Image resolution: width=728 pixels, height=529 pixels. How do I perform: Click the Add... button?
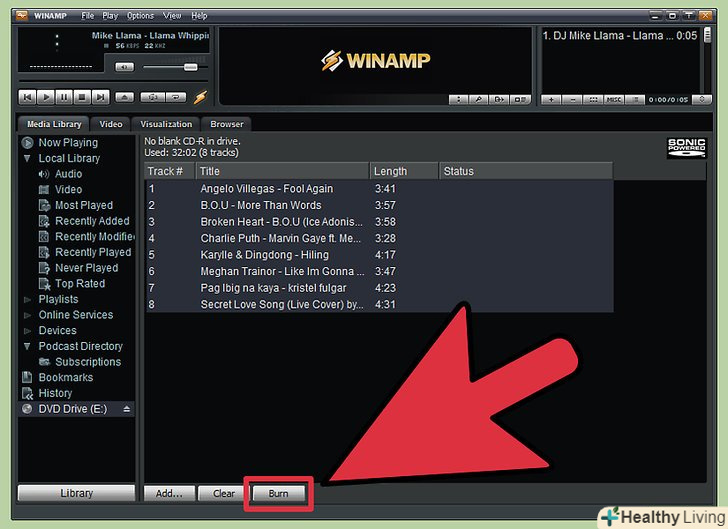coord(169,494)
